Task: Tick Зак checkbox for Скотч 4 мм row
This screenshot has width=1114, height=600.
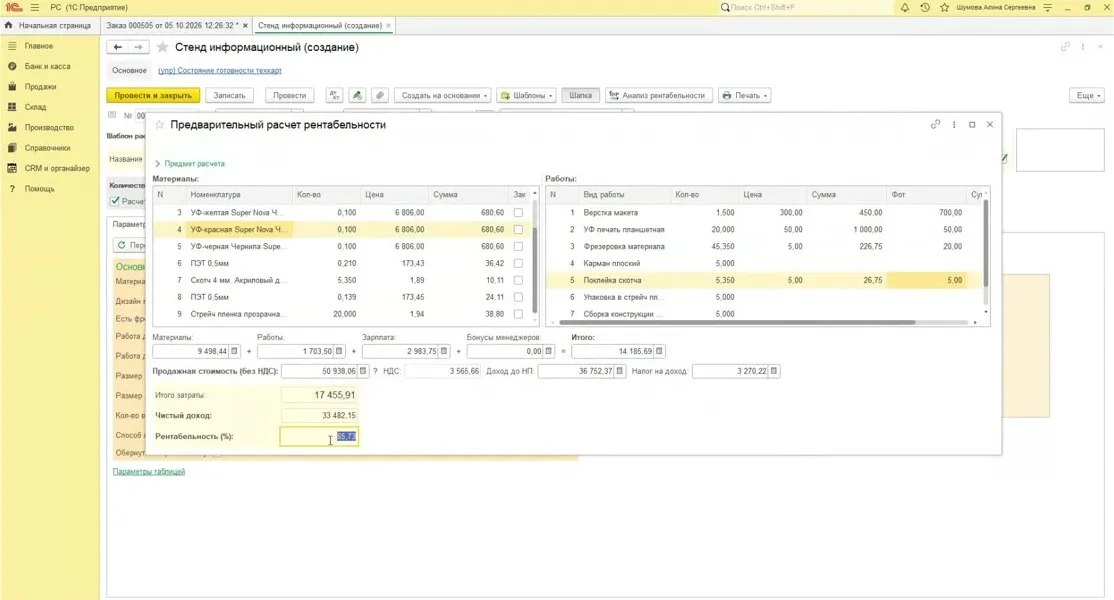Action: 518,280
